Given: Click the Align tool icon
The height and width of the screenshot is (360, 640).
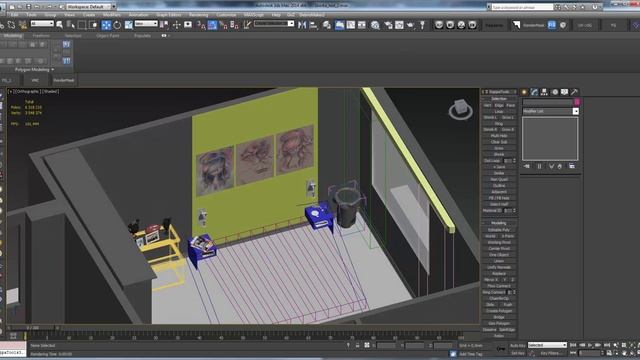Looking at the screenshot, I should click(x=314, y=25).
